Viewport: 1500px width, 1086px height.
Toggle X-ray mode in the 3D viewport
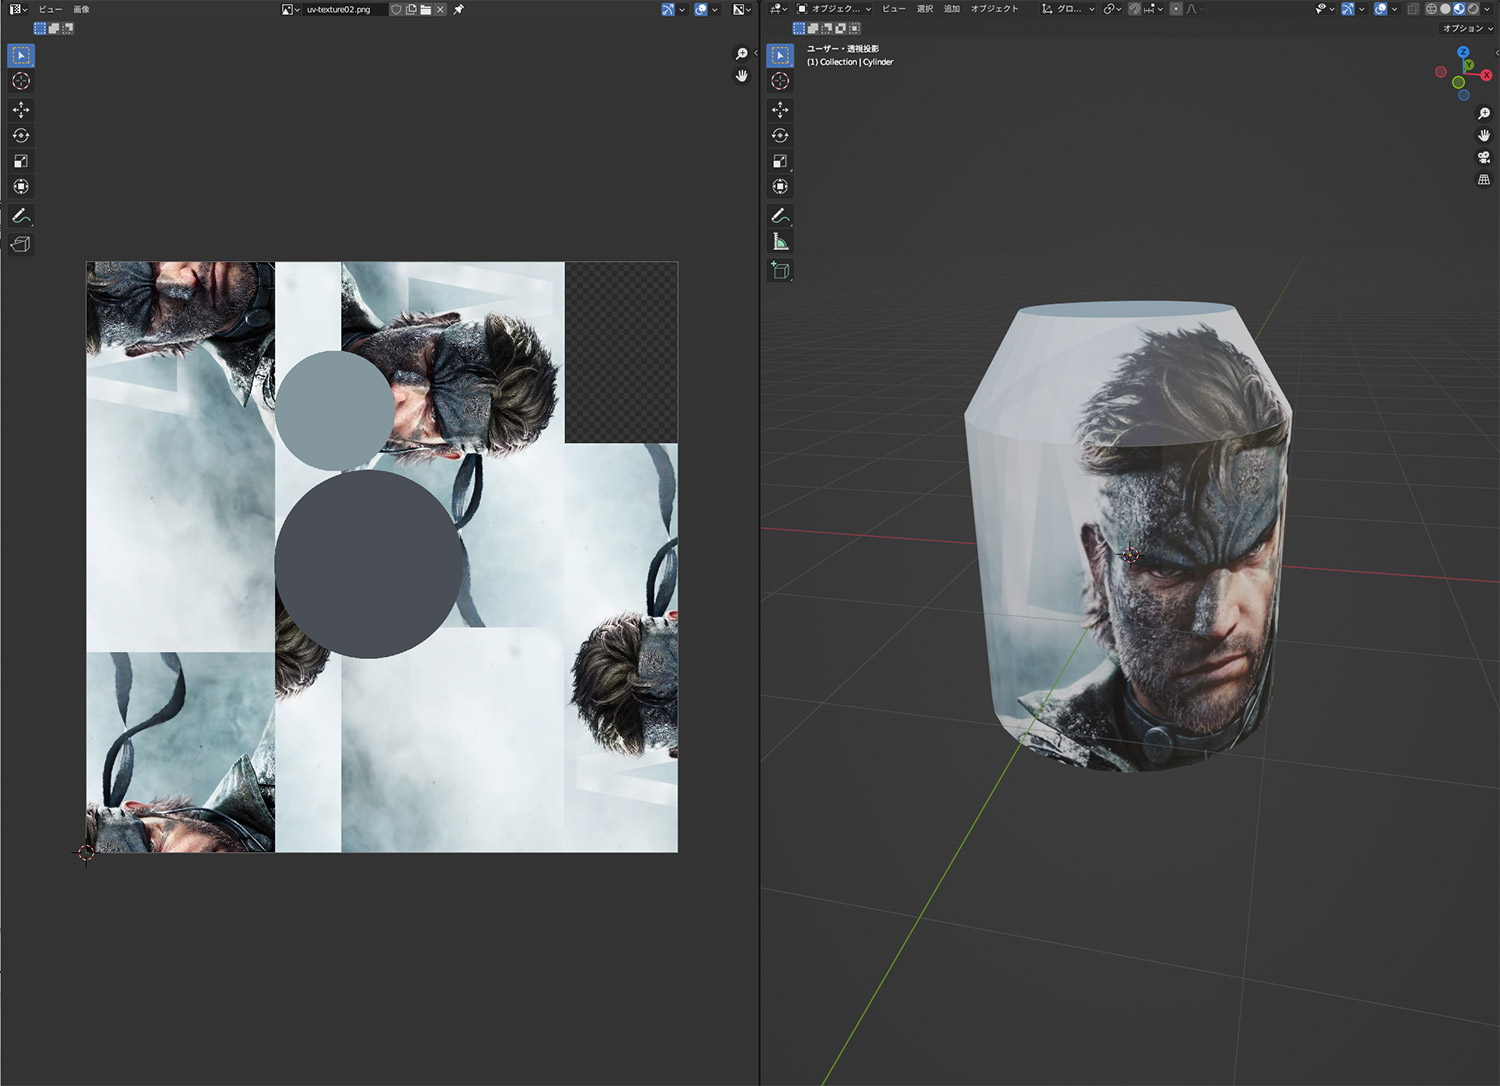[x=1414, y=9]
